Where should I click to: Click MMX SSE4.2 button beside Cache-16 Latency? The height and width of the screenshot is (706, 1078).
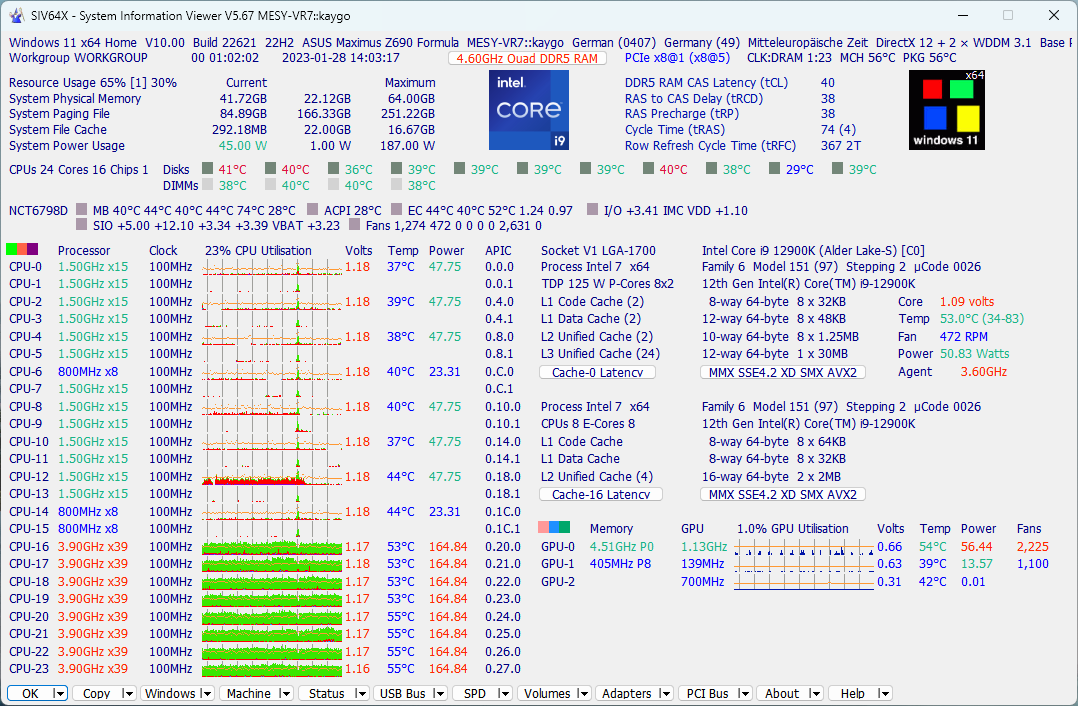tap(782, 494)
